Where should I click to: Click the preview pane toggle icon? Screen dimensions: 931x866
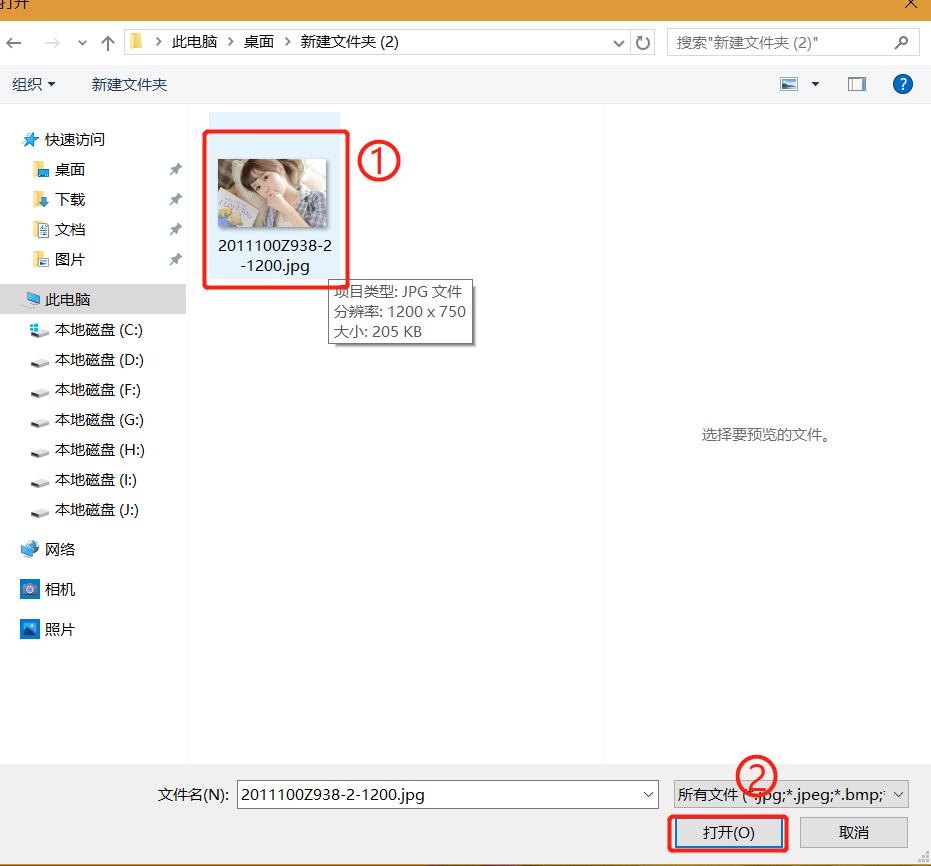point(856,84)
